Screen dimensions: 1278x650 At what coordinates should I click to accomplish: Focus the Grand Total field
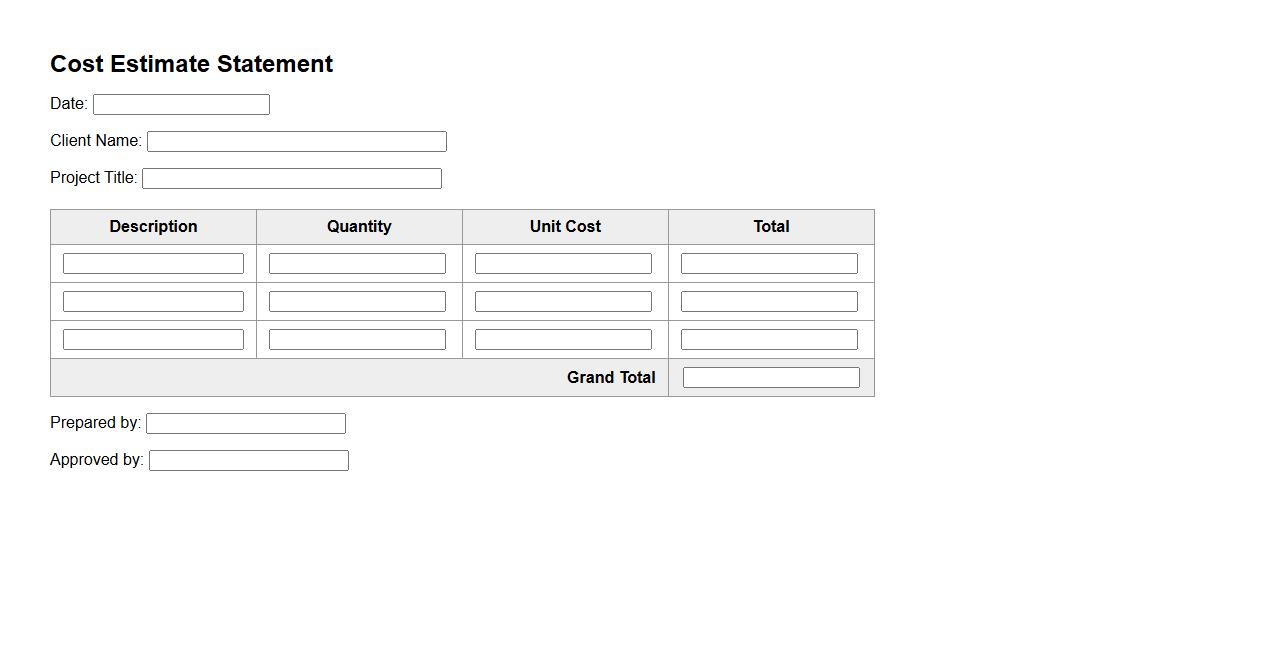click(x=771, y=378)
